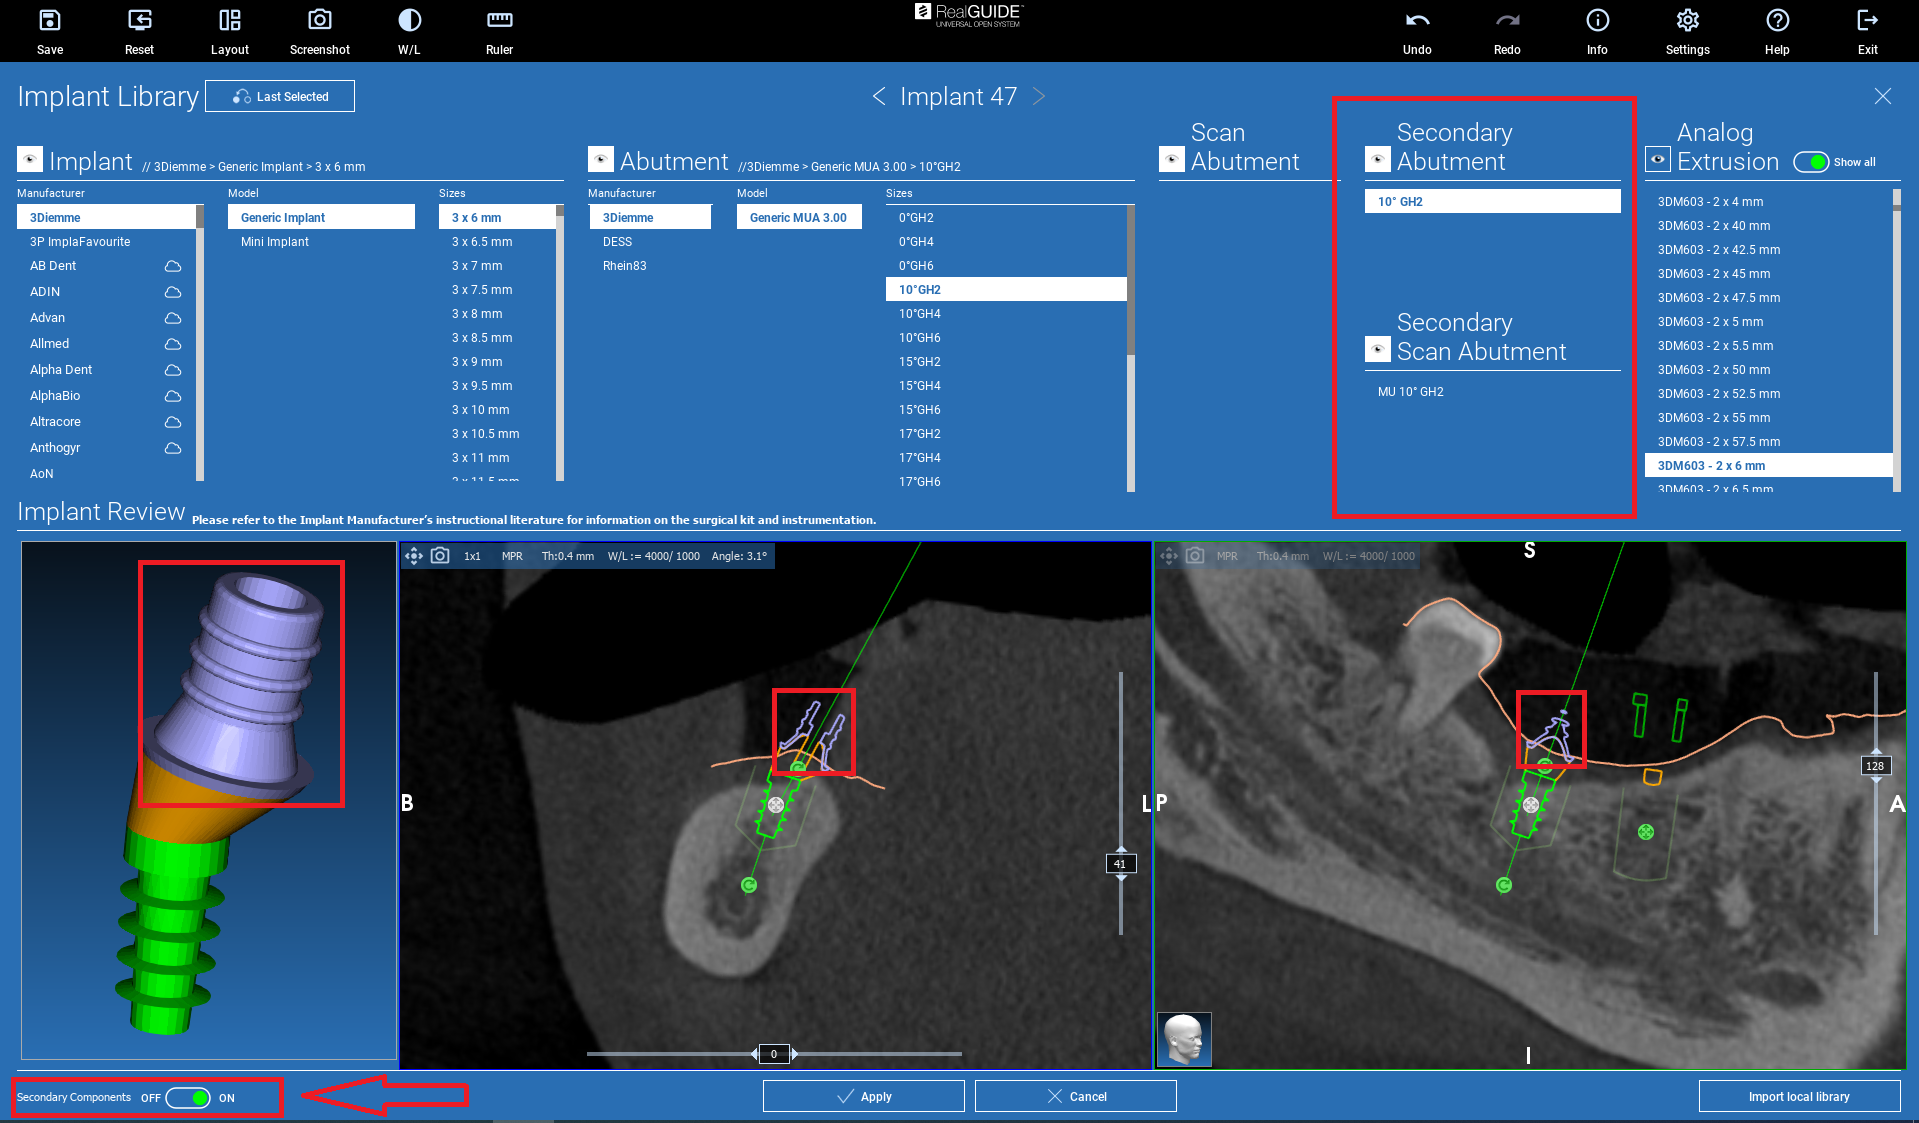This screenshot has width=1919, height=1123.
Task: Open the Layout tool
Action: pos(229,21)
